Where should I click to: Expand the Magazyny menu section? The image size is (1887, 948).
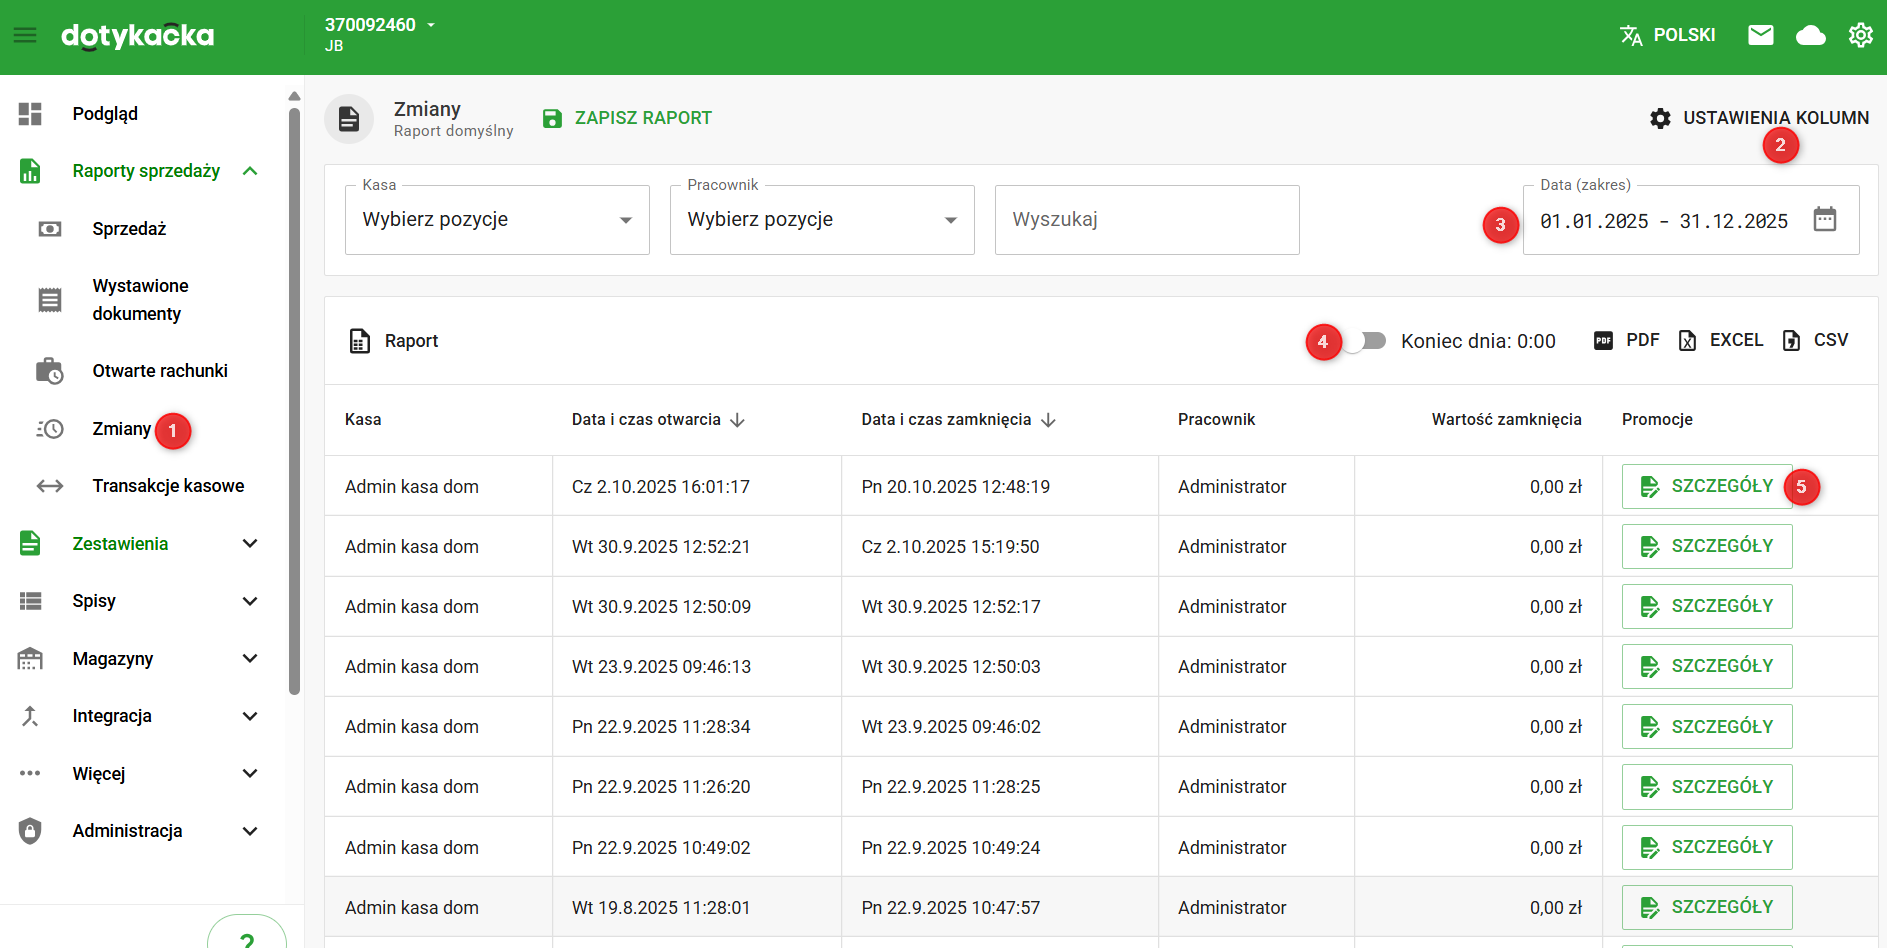click(250, 659)
